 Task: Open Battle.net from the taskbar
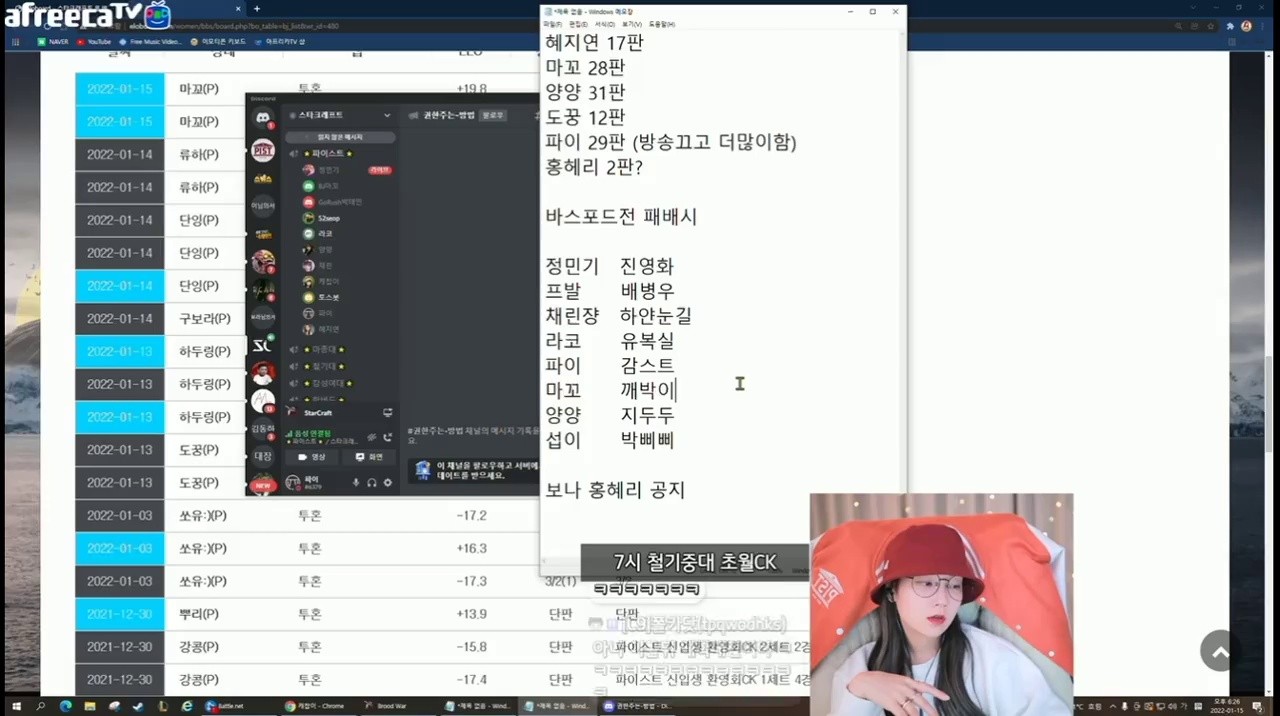click(x=225, y=706)
